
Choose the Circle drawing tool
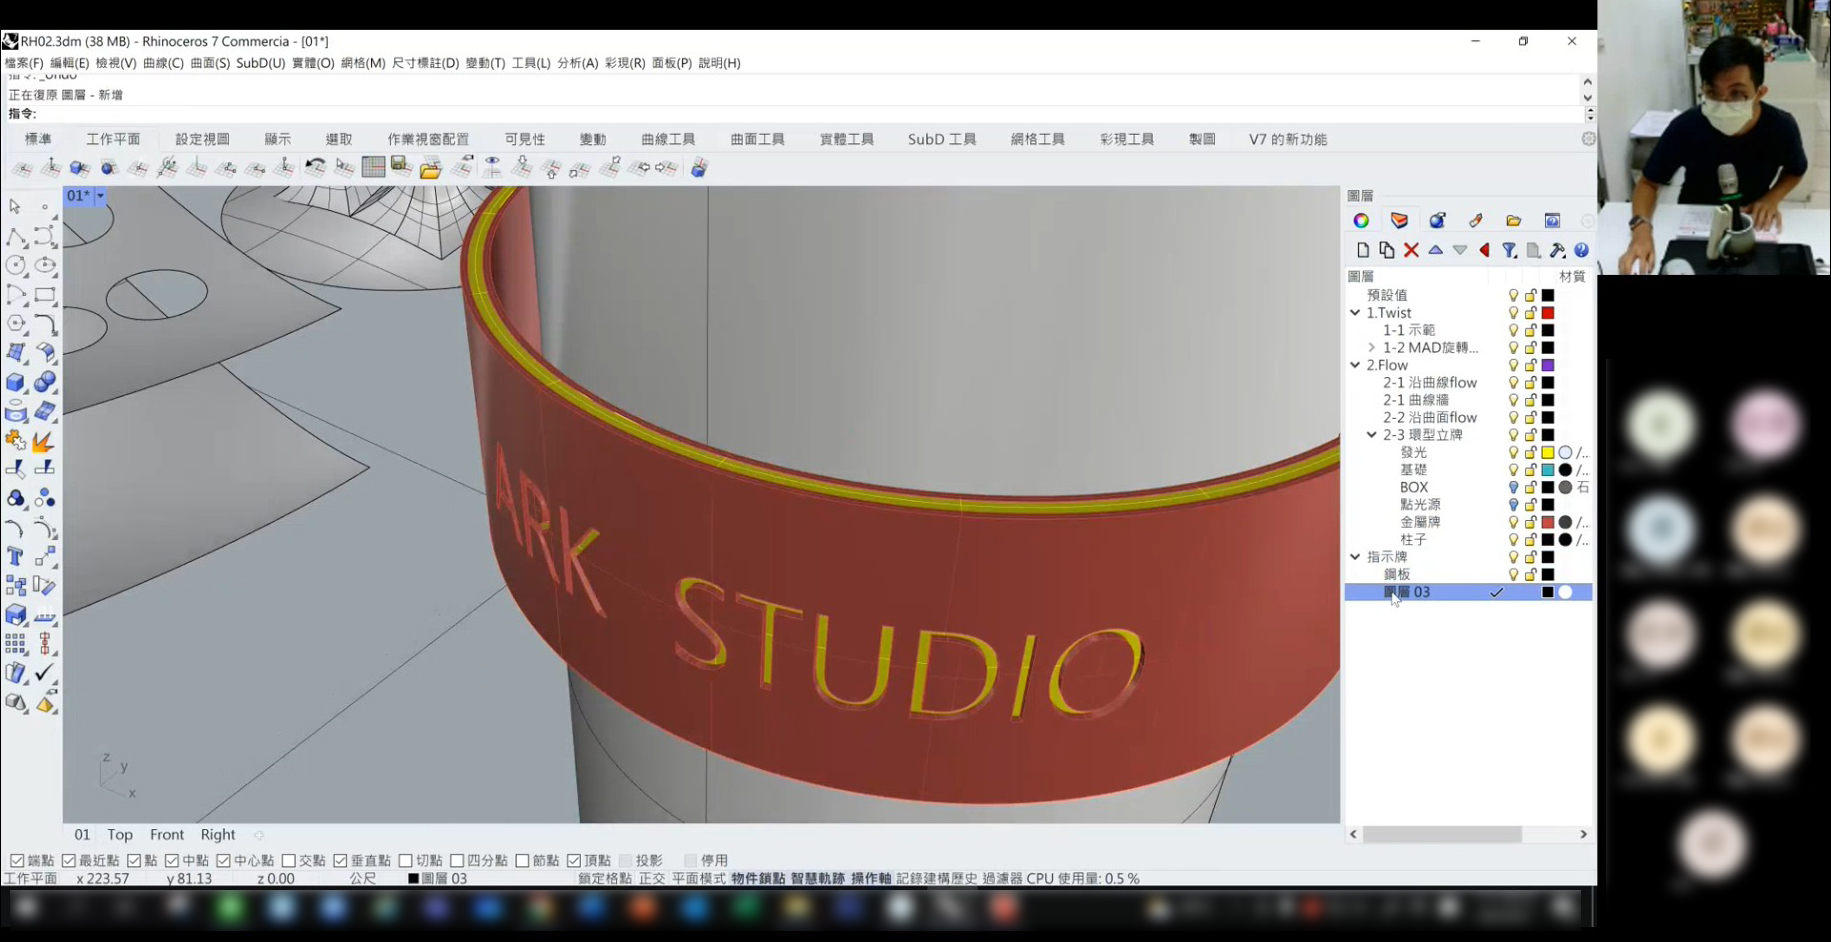(x=16, y=266)
